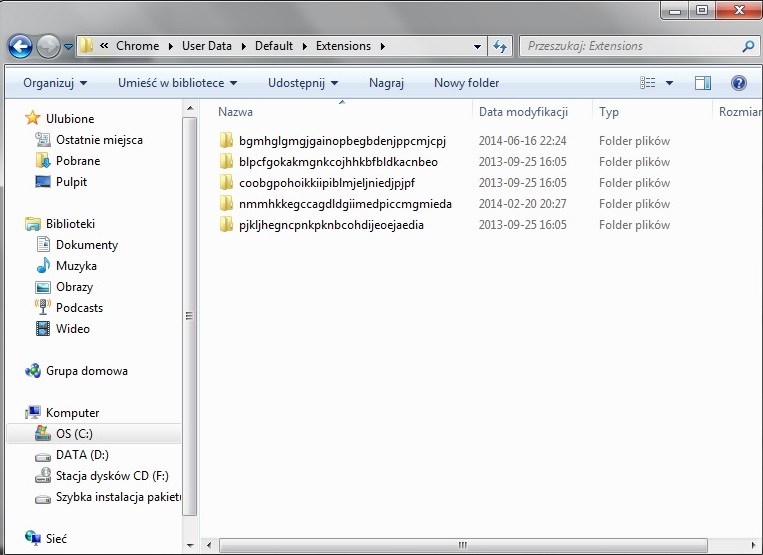Click the search magnifier icon
763x555 pixels.
(x=748, y=46)
